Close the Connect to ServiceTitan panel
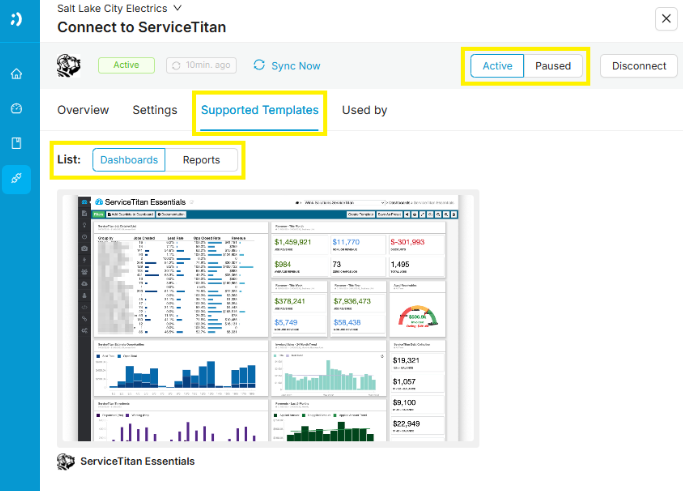This screenshot has height=491, width=683. [x=666, y=19]
